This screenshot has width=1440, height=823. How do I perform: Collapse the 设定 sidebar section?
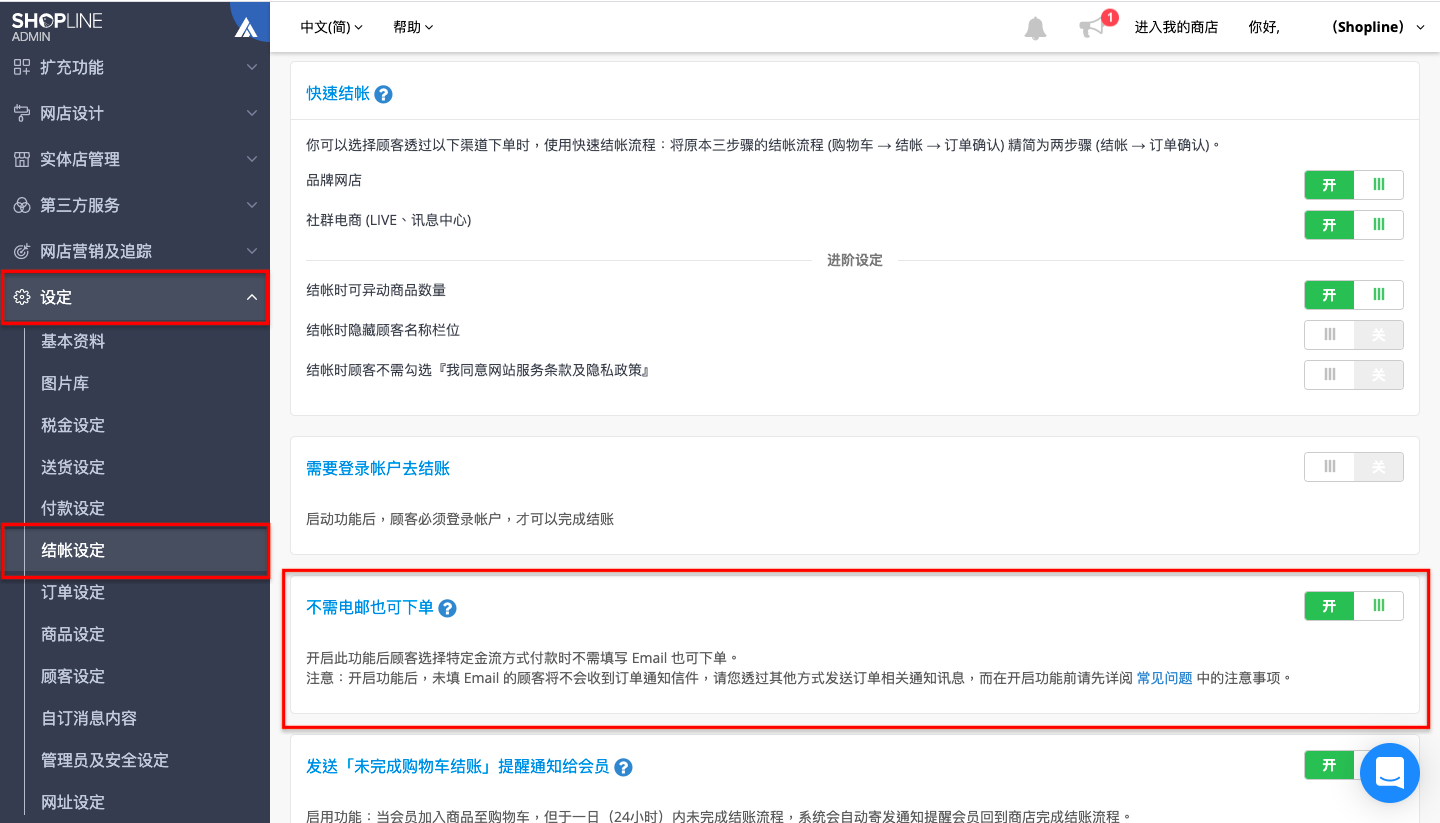tap(135, 297)
